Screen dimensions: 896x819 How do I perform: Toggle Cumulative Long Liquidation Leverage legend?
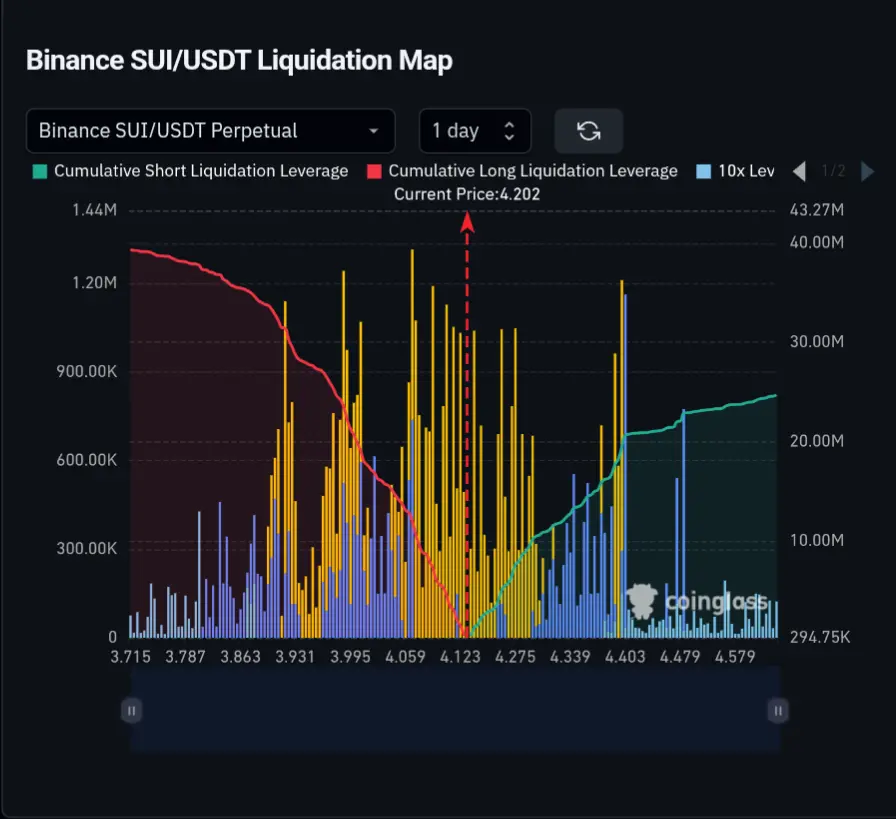(522, 171)
